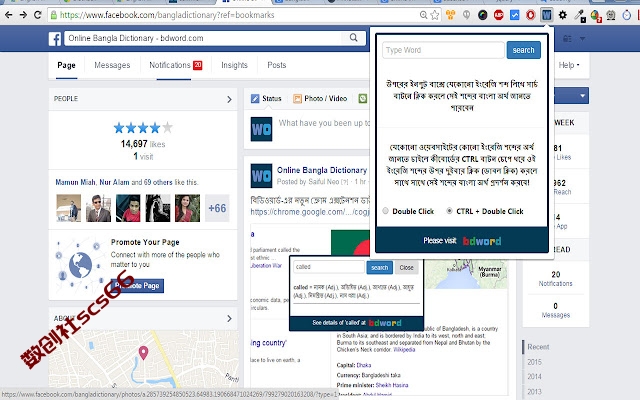640x400 pixels.
Task: Open the Help dropdown menu
Action: pyautogui.click(x=569, y=65)
